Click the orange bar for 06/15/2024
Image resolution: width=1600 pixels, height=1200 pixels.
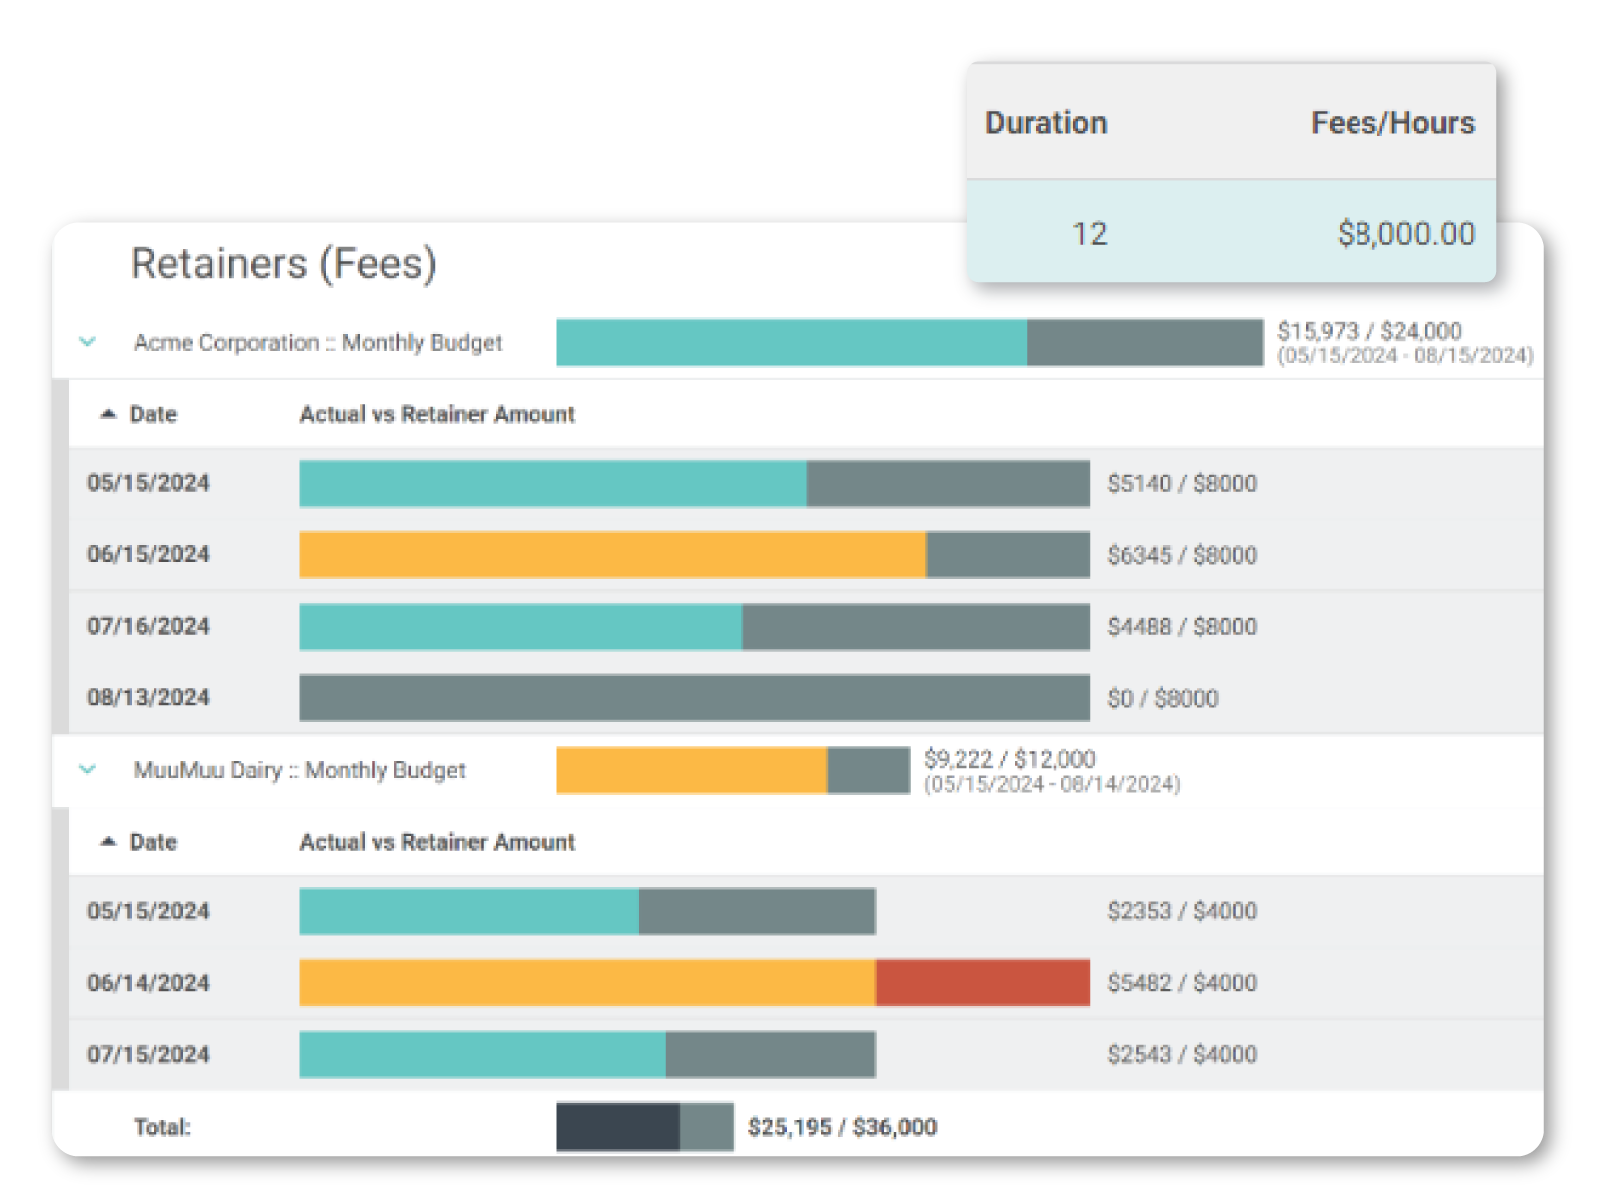(612, 555)
